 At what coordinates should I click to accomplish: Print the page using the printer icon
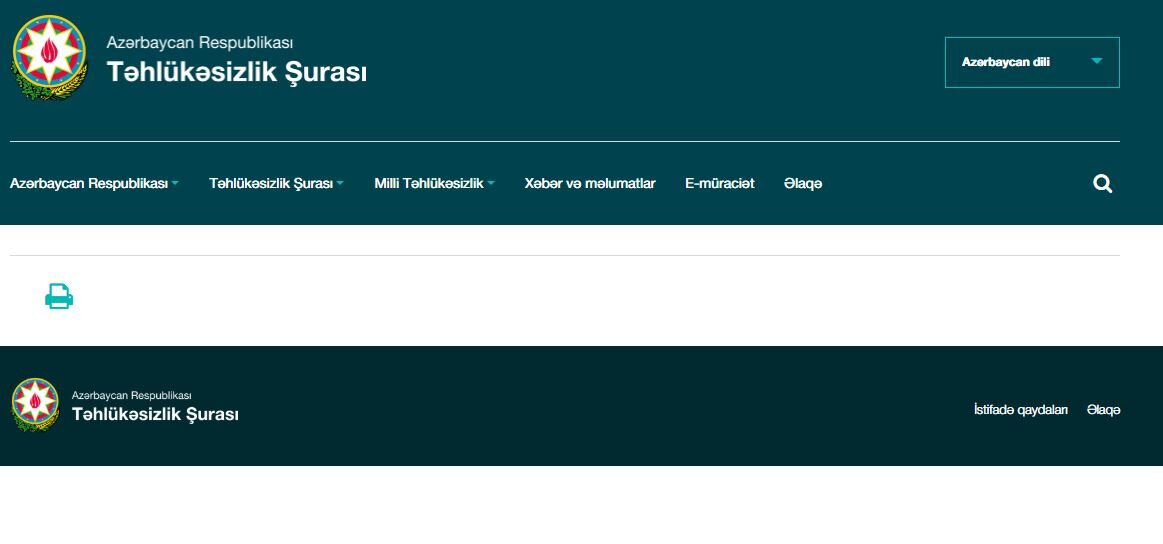point(59,296)
